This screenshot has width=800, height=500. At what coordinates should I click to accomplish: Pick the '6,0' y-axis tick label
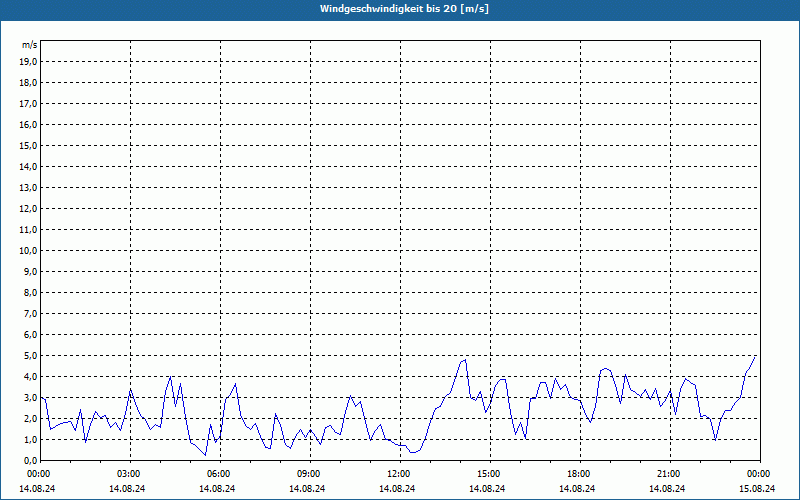point(30,334)
